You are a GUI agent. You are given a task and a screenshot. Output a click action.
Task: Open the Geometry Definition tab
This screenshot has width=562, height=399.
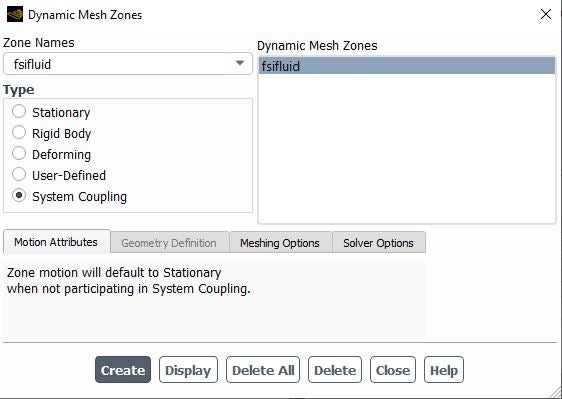click(x=170, y=243)
